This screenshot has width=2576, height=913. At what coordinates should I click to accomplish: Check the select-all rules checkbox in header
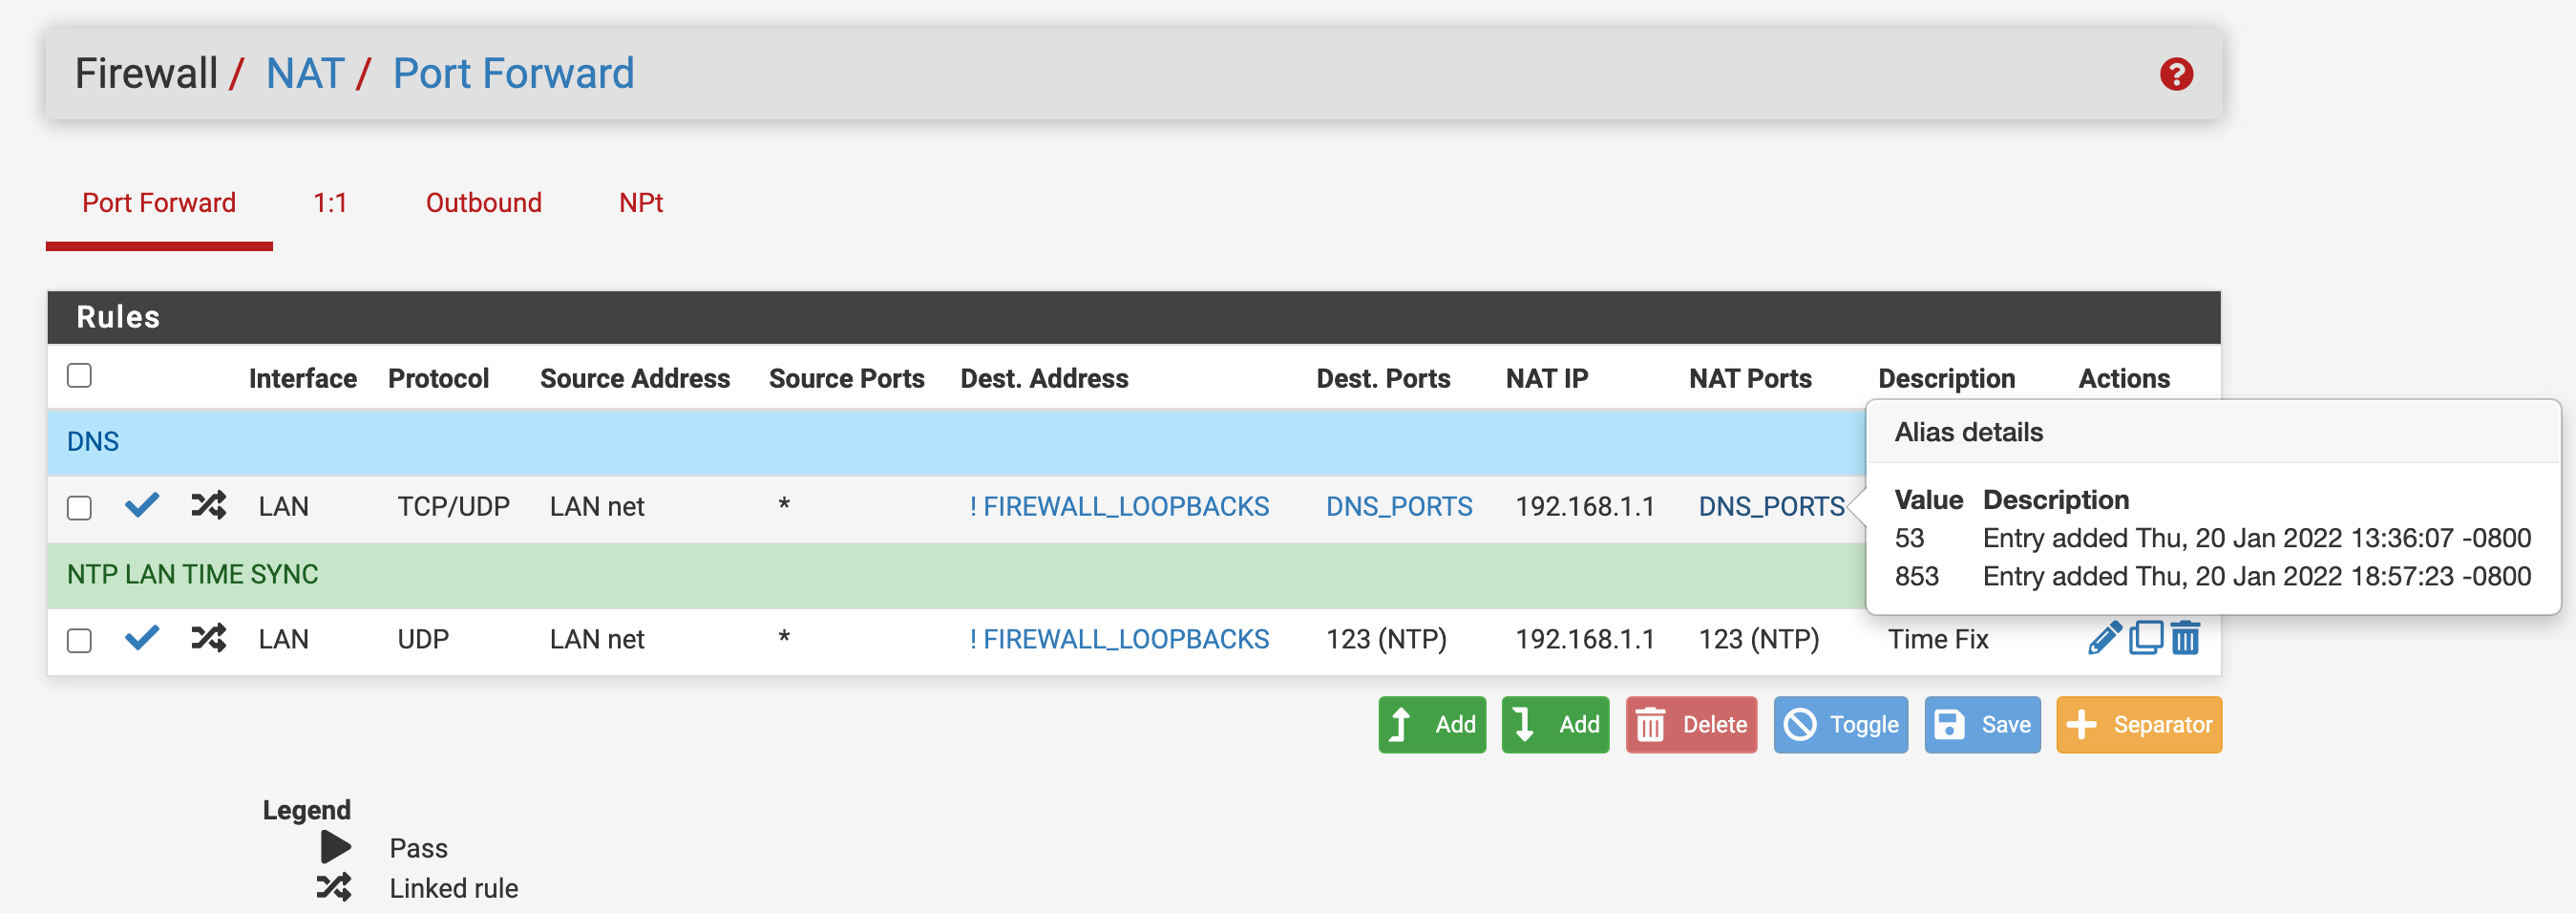click(x=79, y=376)
